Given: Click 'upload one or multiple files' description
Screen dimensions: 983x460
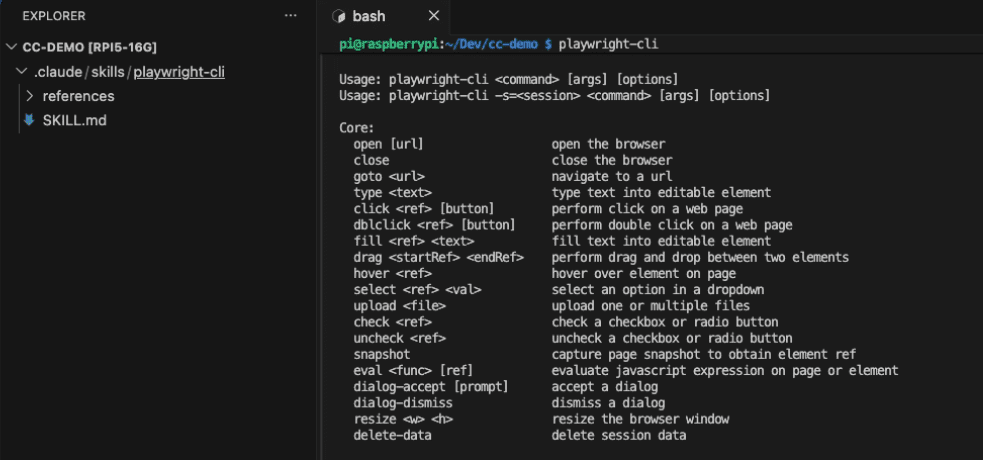Looking at the screenshot, I should coord(651,306).
